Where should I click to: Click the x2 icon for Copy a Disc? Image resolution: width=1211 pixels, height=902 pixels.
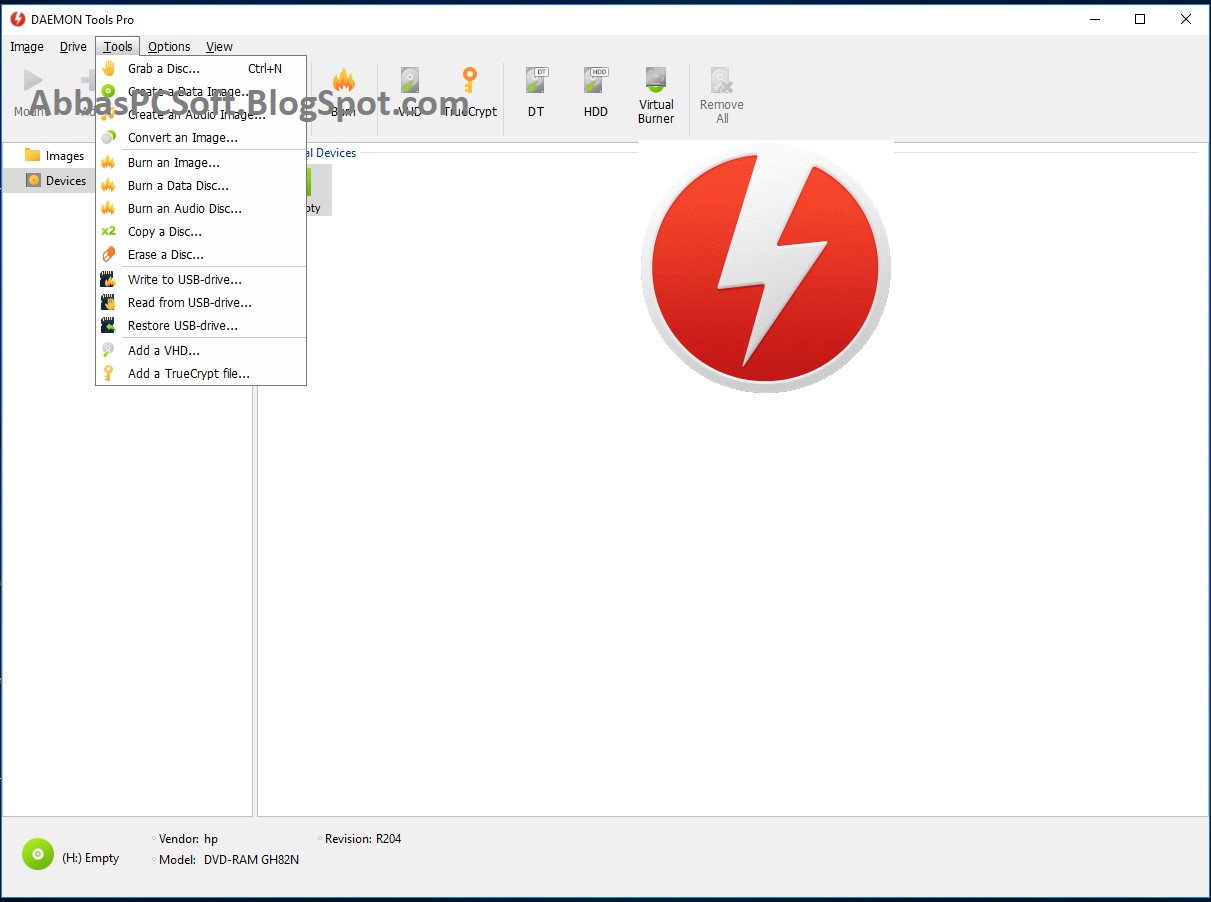(109, 231)
